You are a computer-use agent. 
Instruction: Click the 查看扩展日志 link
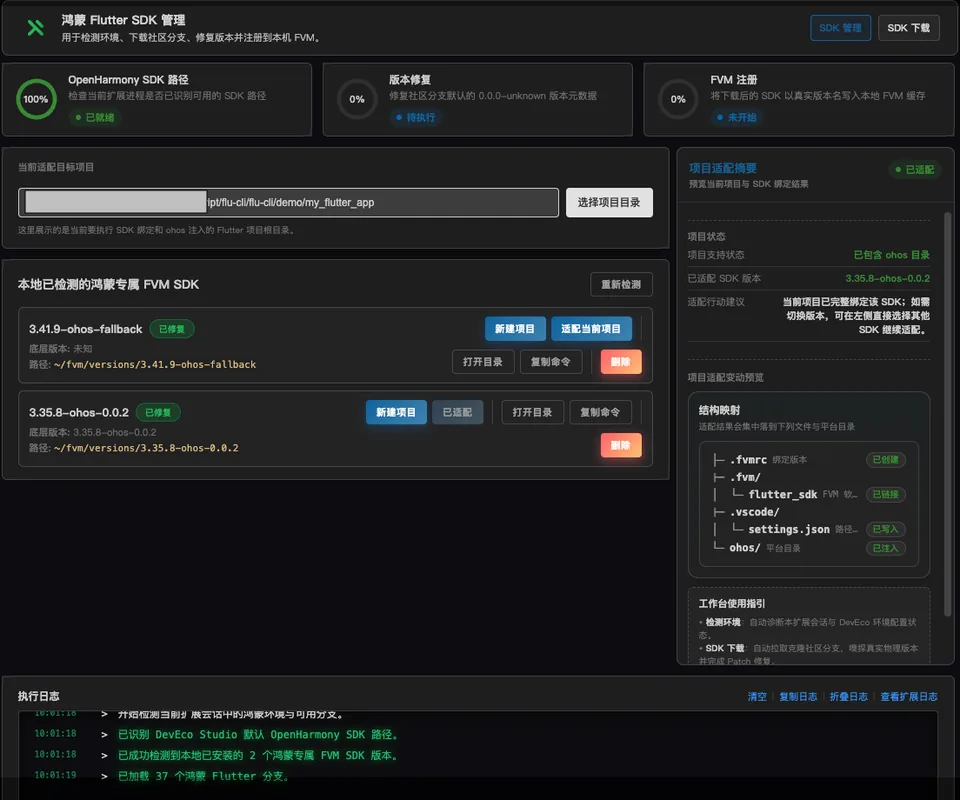(909, 697)
